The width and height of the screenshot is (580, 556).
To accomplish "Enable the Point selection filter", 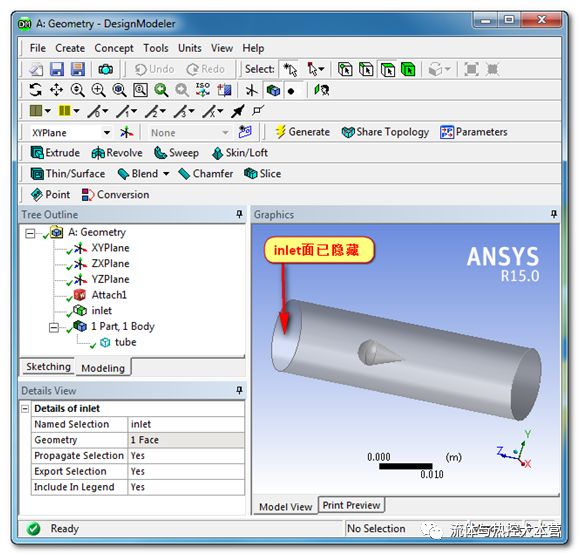I will (x=345, y=69).
